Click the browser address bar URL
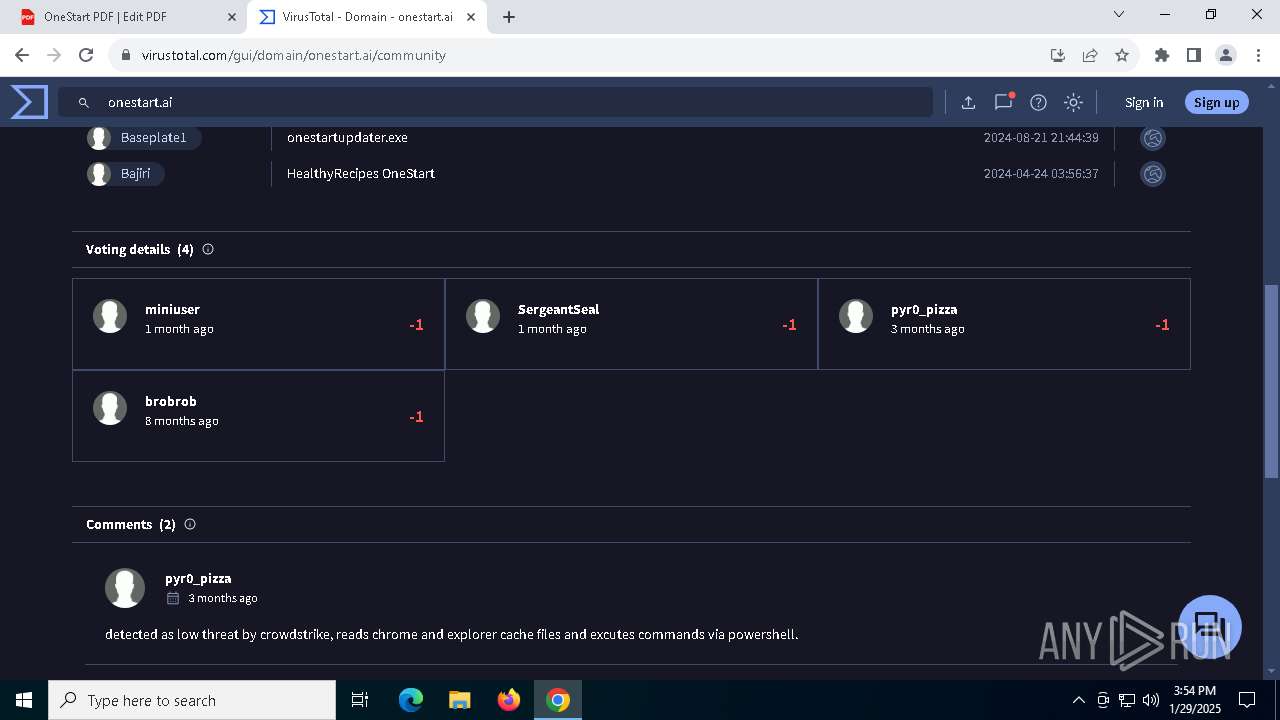 (x=296, y=55)
